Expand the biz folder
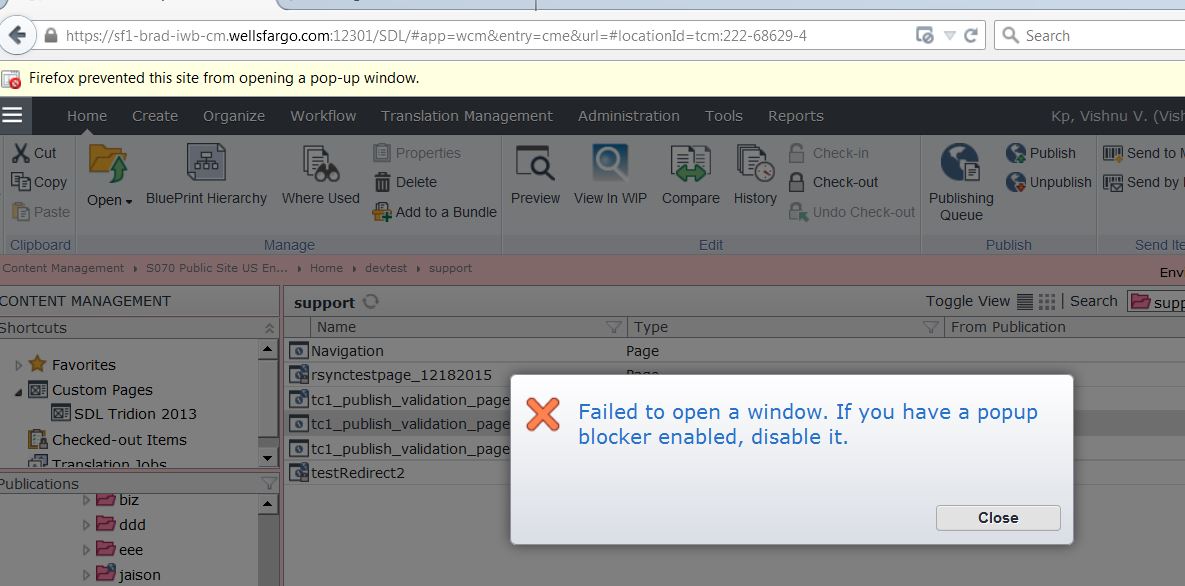The width and height of the screenshot is (1185, 586). [x=86, y=500]
